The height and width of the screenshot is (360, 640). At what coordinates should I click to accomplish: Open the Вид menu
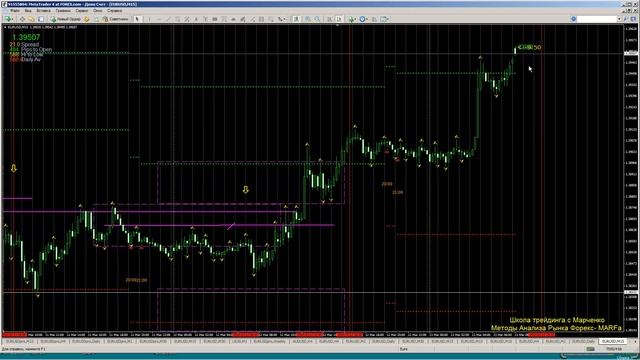click(28, 11)
